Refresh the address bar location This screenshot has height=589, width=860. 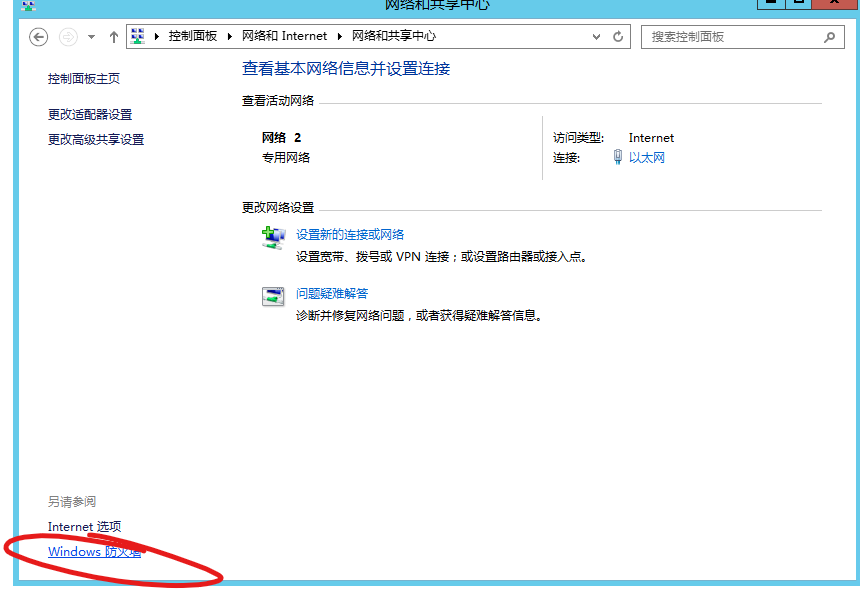(619, 37)
